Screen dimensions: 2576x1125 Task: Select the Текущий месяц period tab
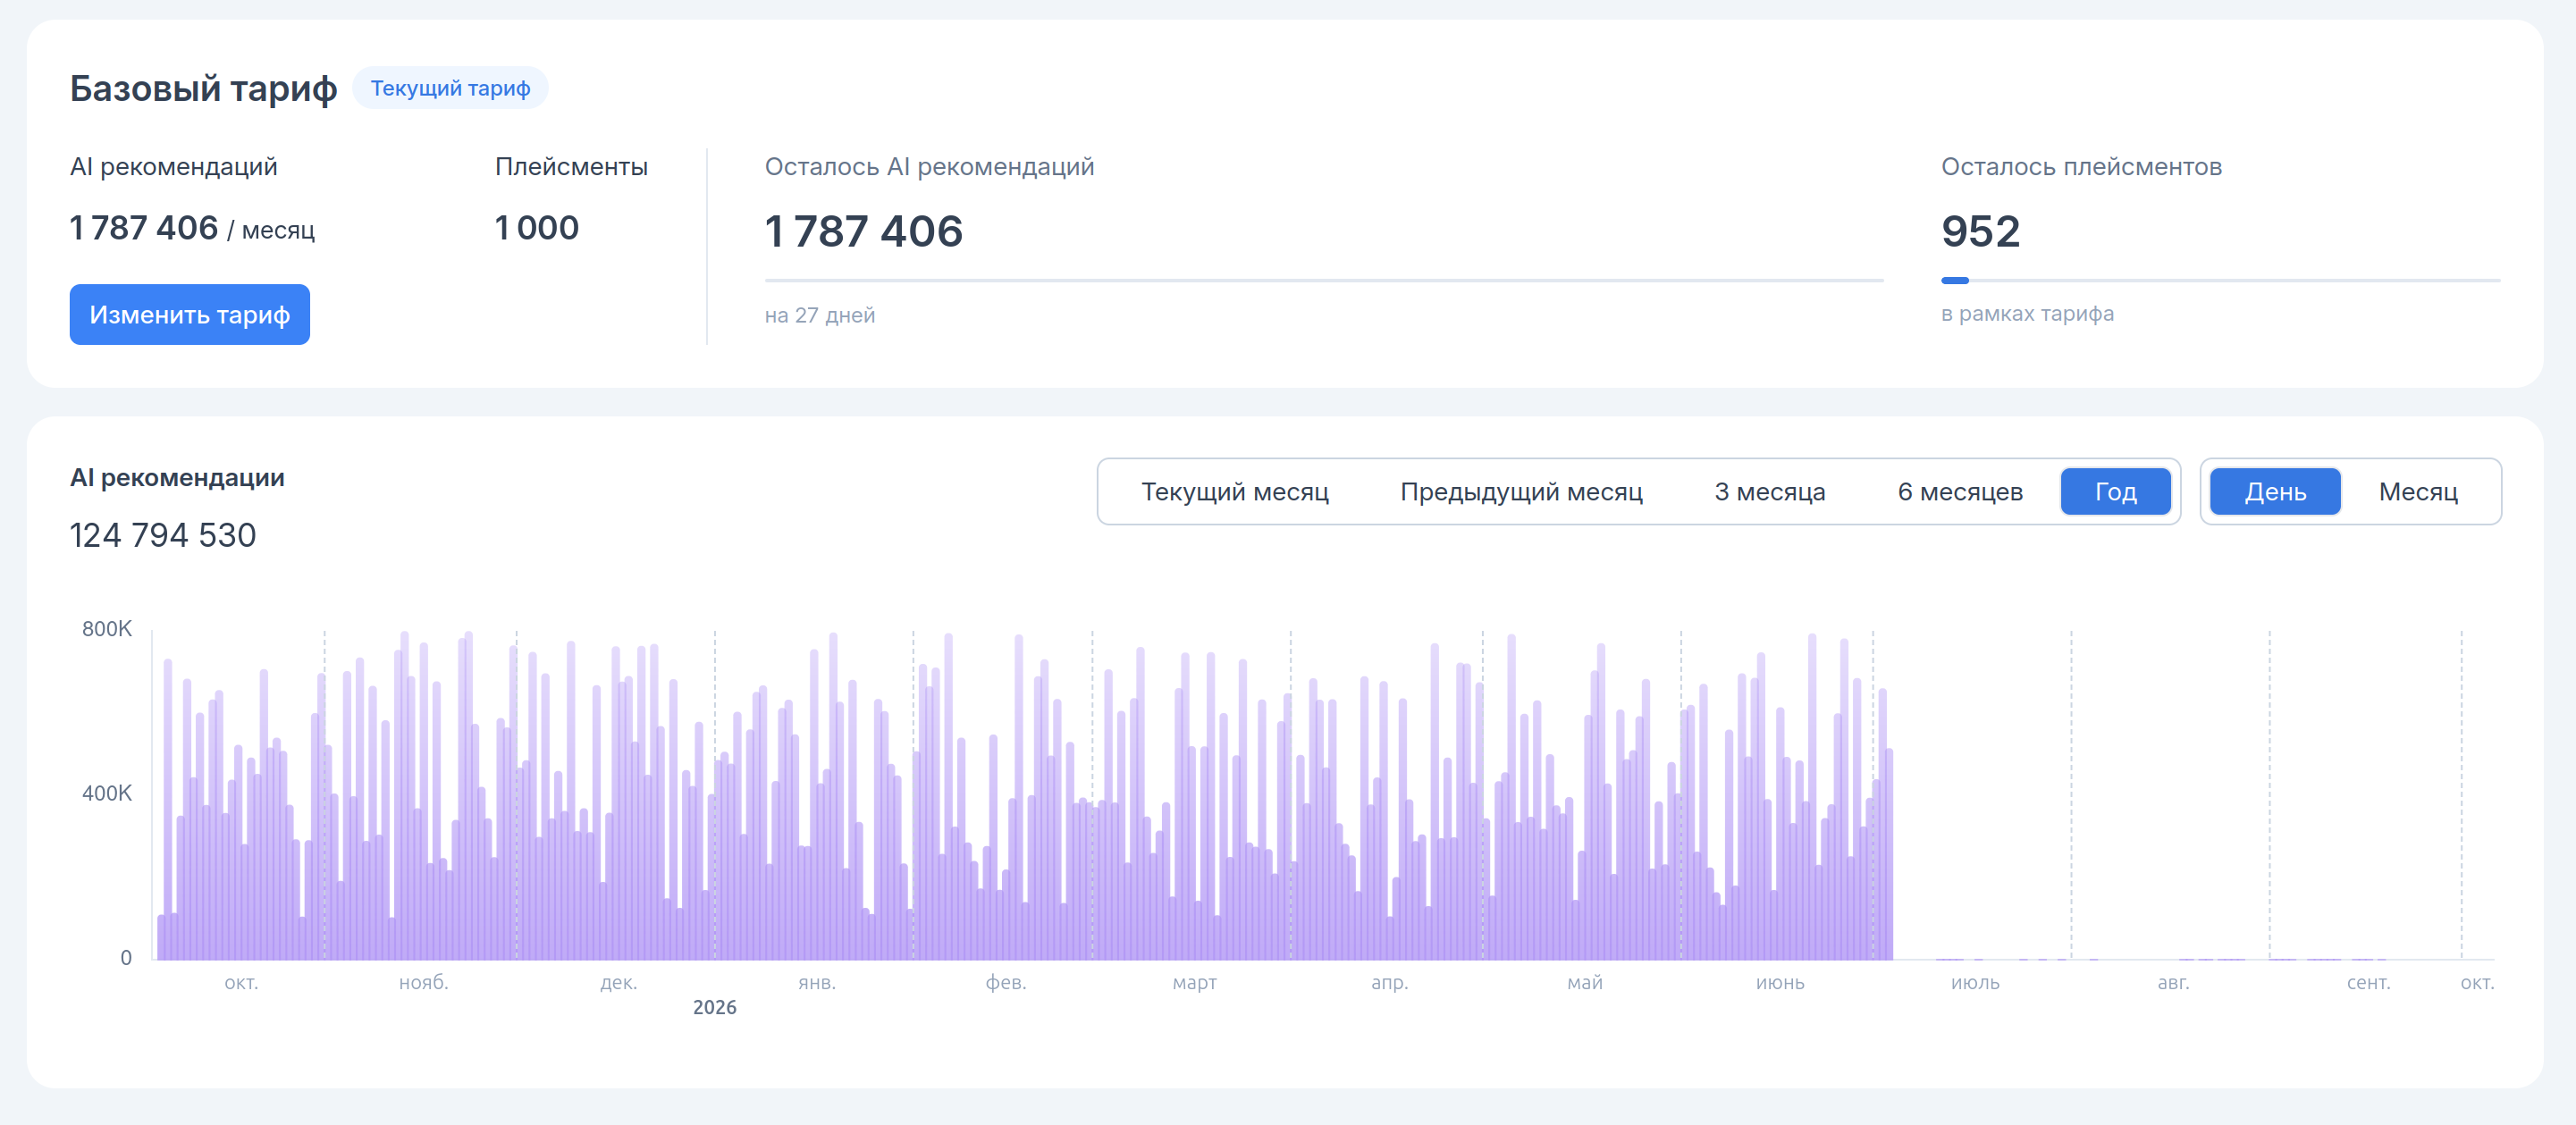click(1235, 492)
